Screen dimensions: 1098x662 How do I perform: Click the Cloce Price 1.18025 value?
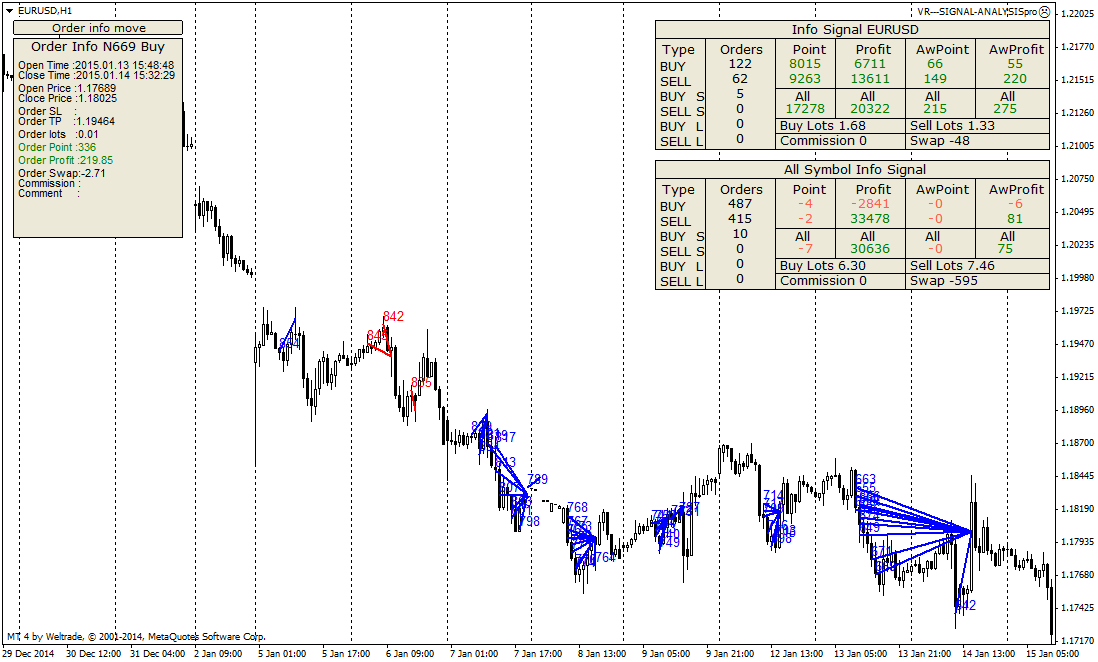(96, 98)
